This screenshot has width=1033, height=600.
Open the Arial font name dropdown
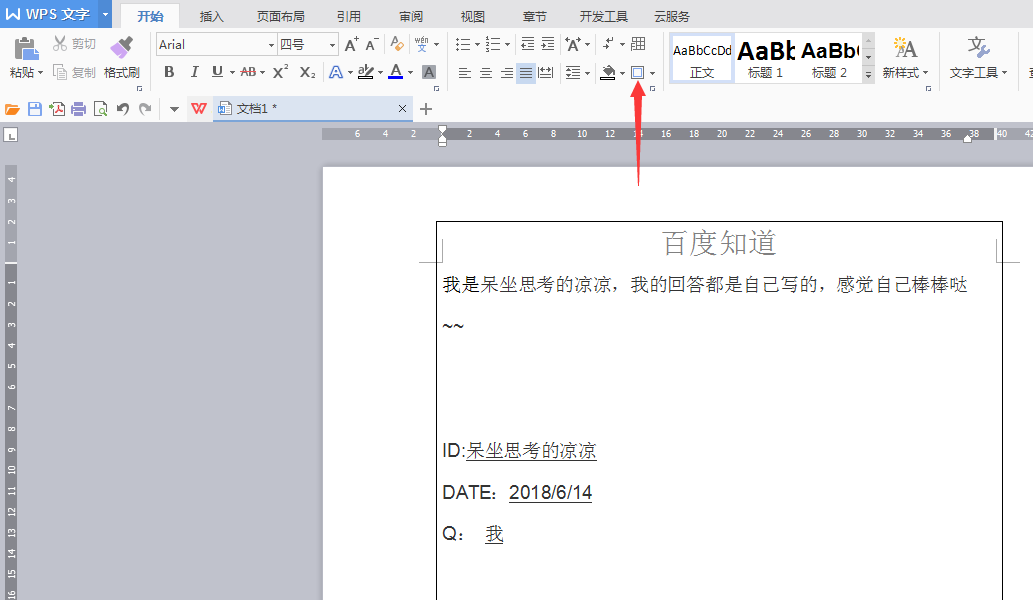[271, 45]
